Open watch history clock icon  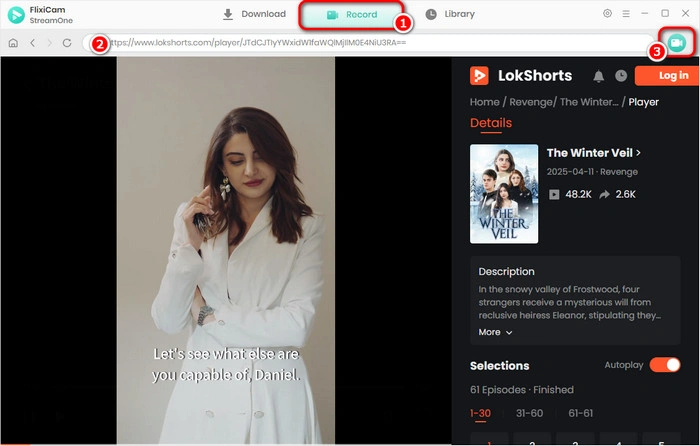coord(621,76)
